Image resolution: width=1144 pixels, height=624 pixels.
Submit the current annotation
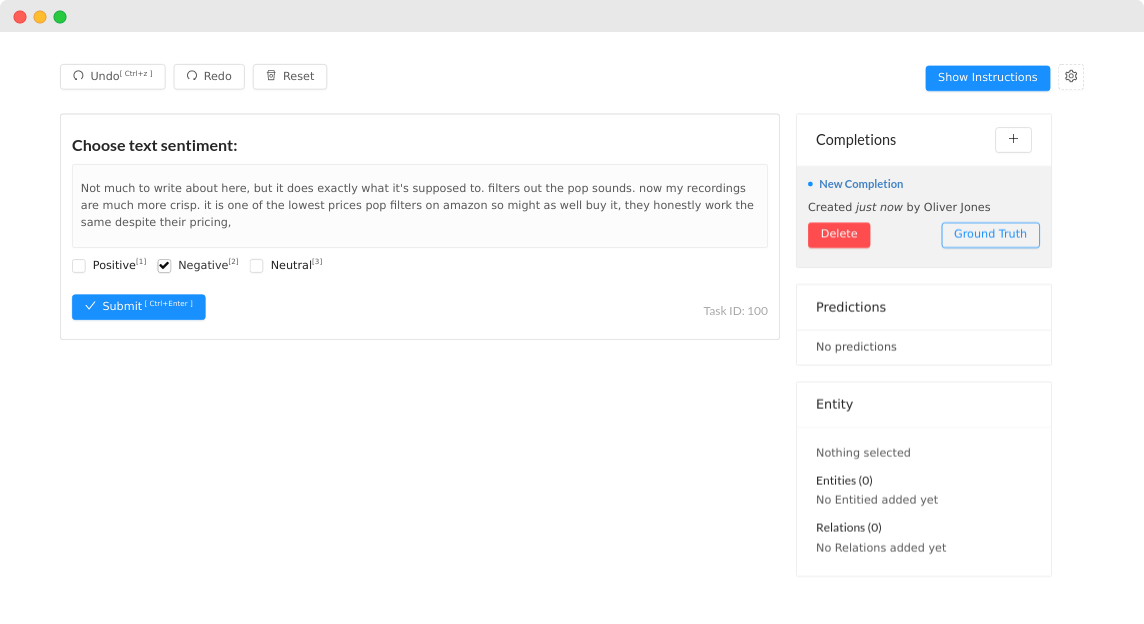point(139,307)
